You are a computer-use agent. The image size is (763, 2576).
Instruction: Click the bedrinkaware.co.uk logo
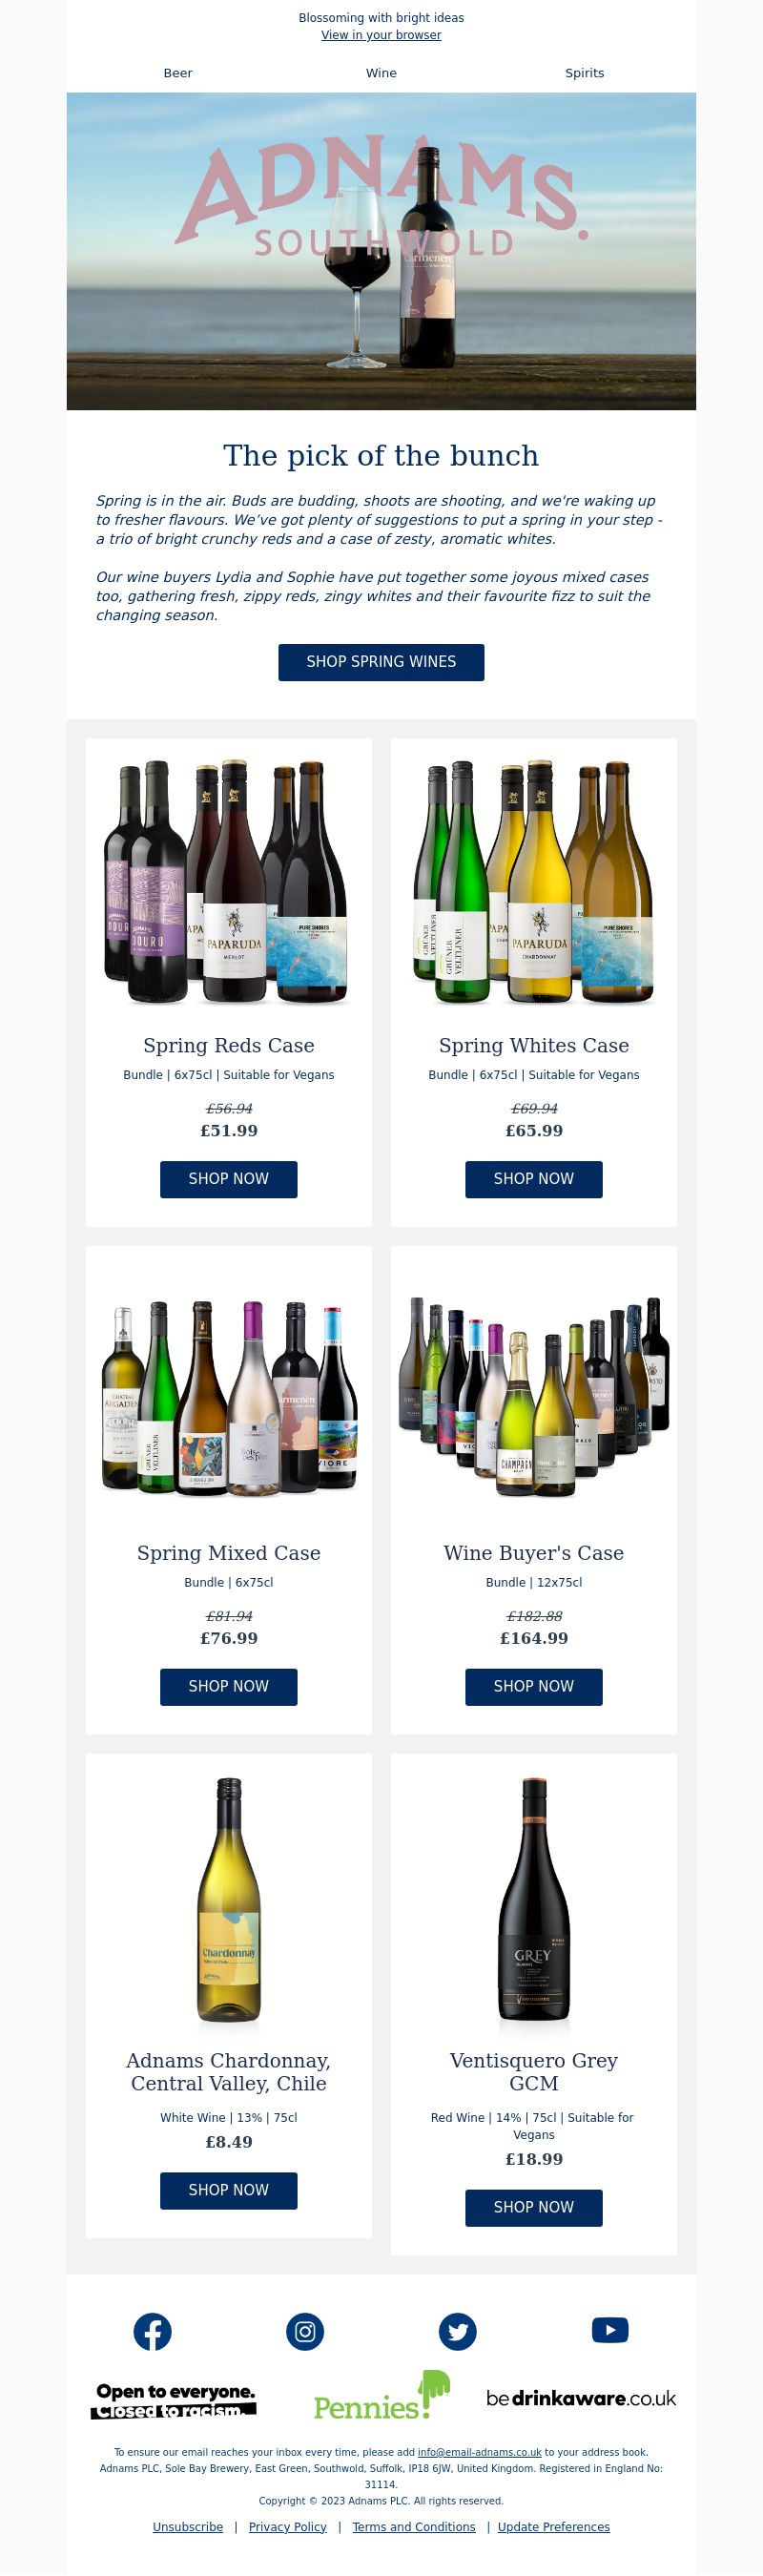581,2398
